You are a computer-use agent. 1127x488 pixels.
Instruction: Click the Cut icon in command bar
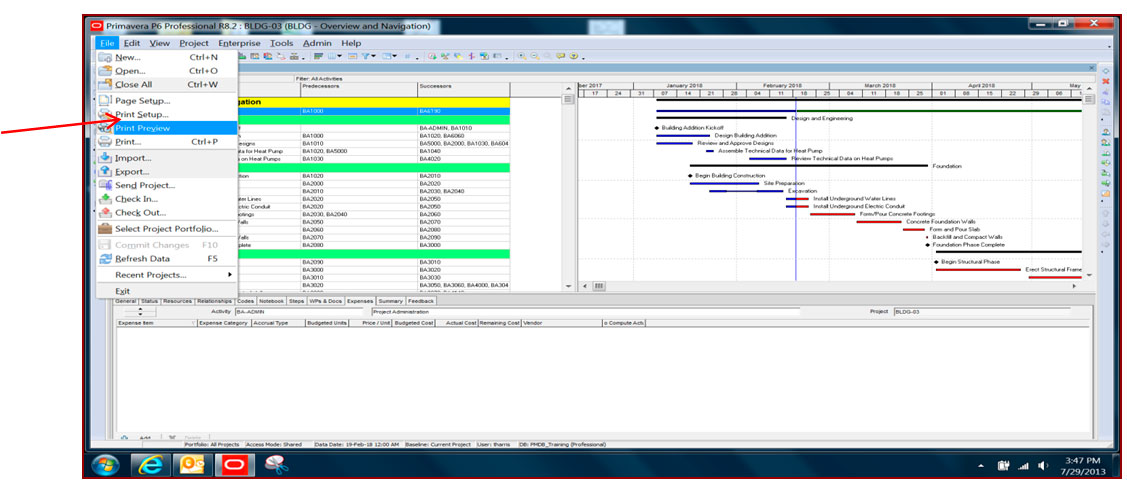[x=1105, y=91]
